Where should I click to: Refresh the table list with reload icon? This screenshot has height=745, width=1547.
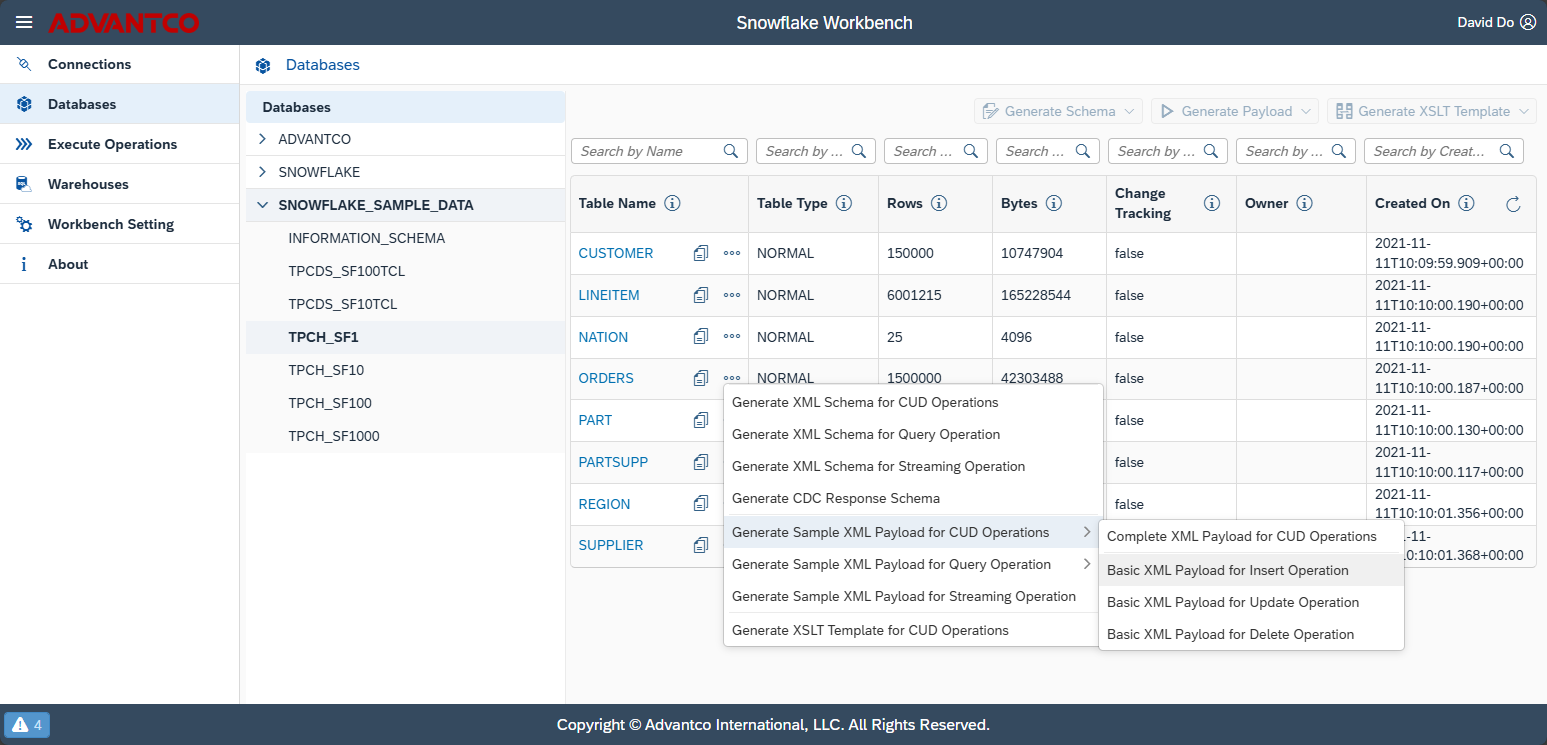click(1513, 204)
